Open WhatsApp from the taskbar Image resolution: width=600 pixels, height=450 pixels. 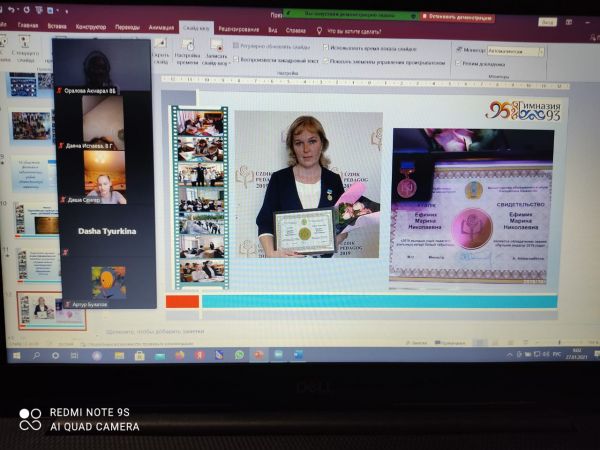(x=240, y=355)
